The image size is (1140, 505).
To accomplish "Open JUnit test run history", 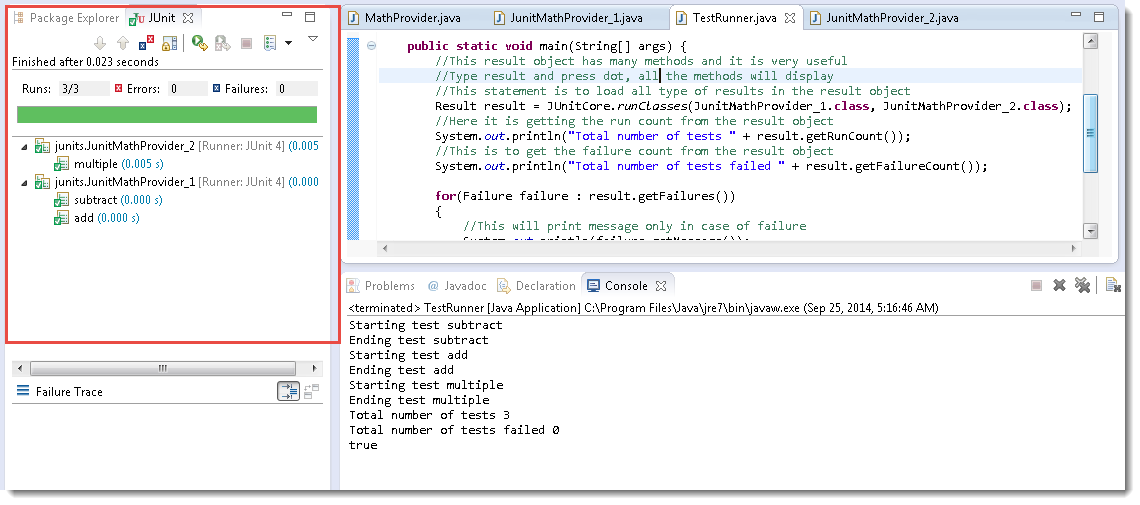I will (x=270, y=44).
